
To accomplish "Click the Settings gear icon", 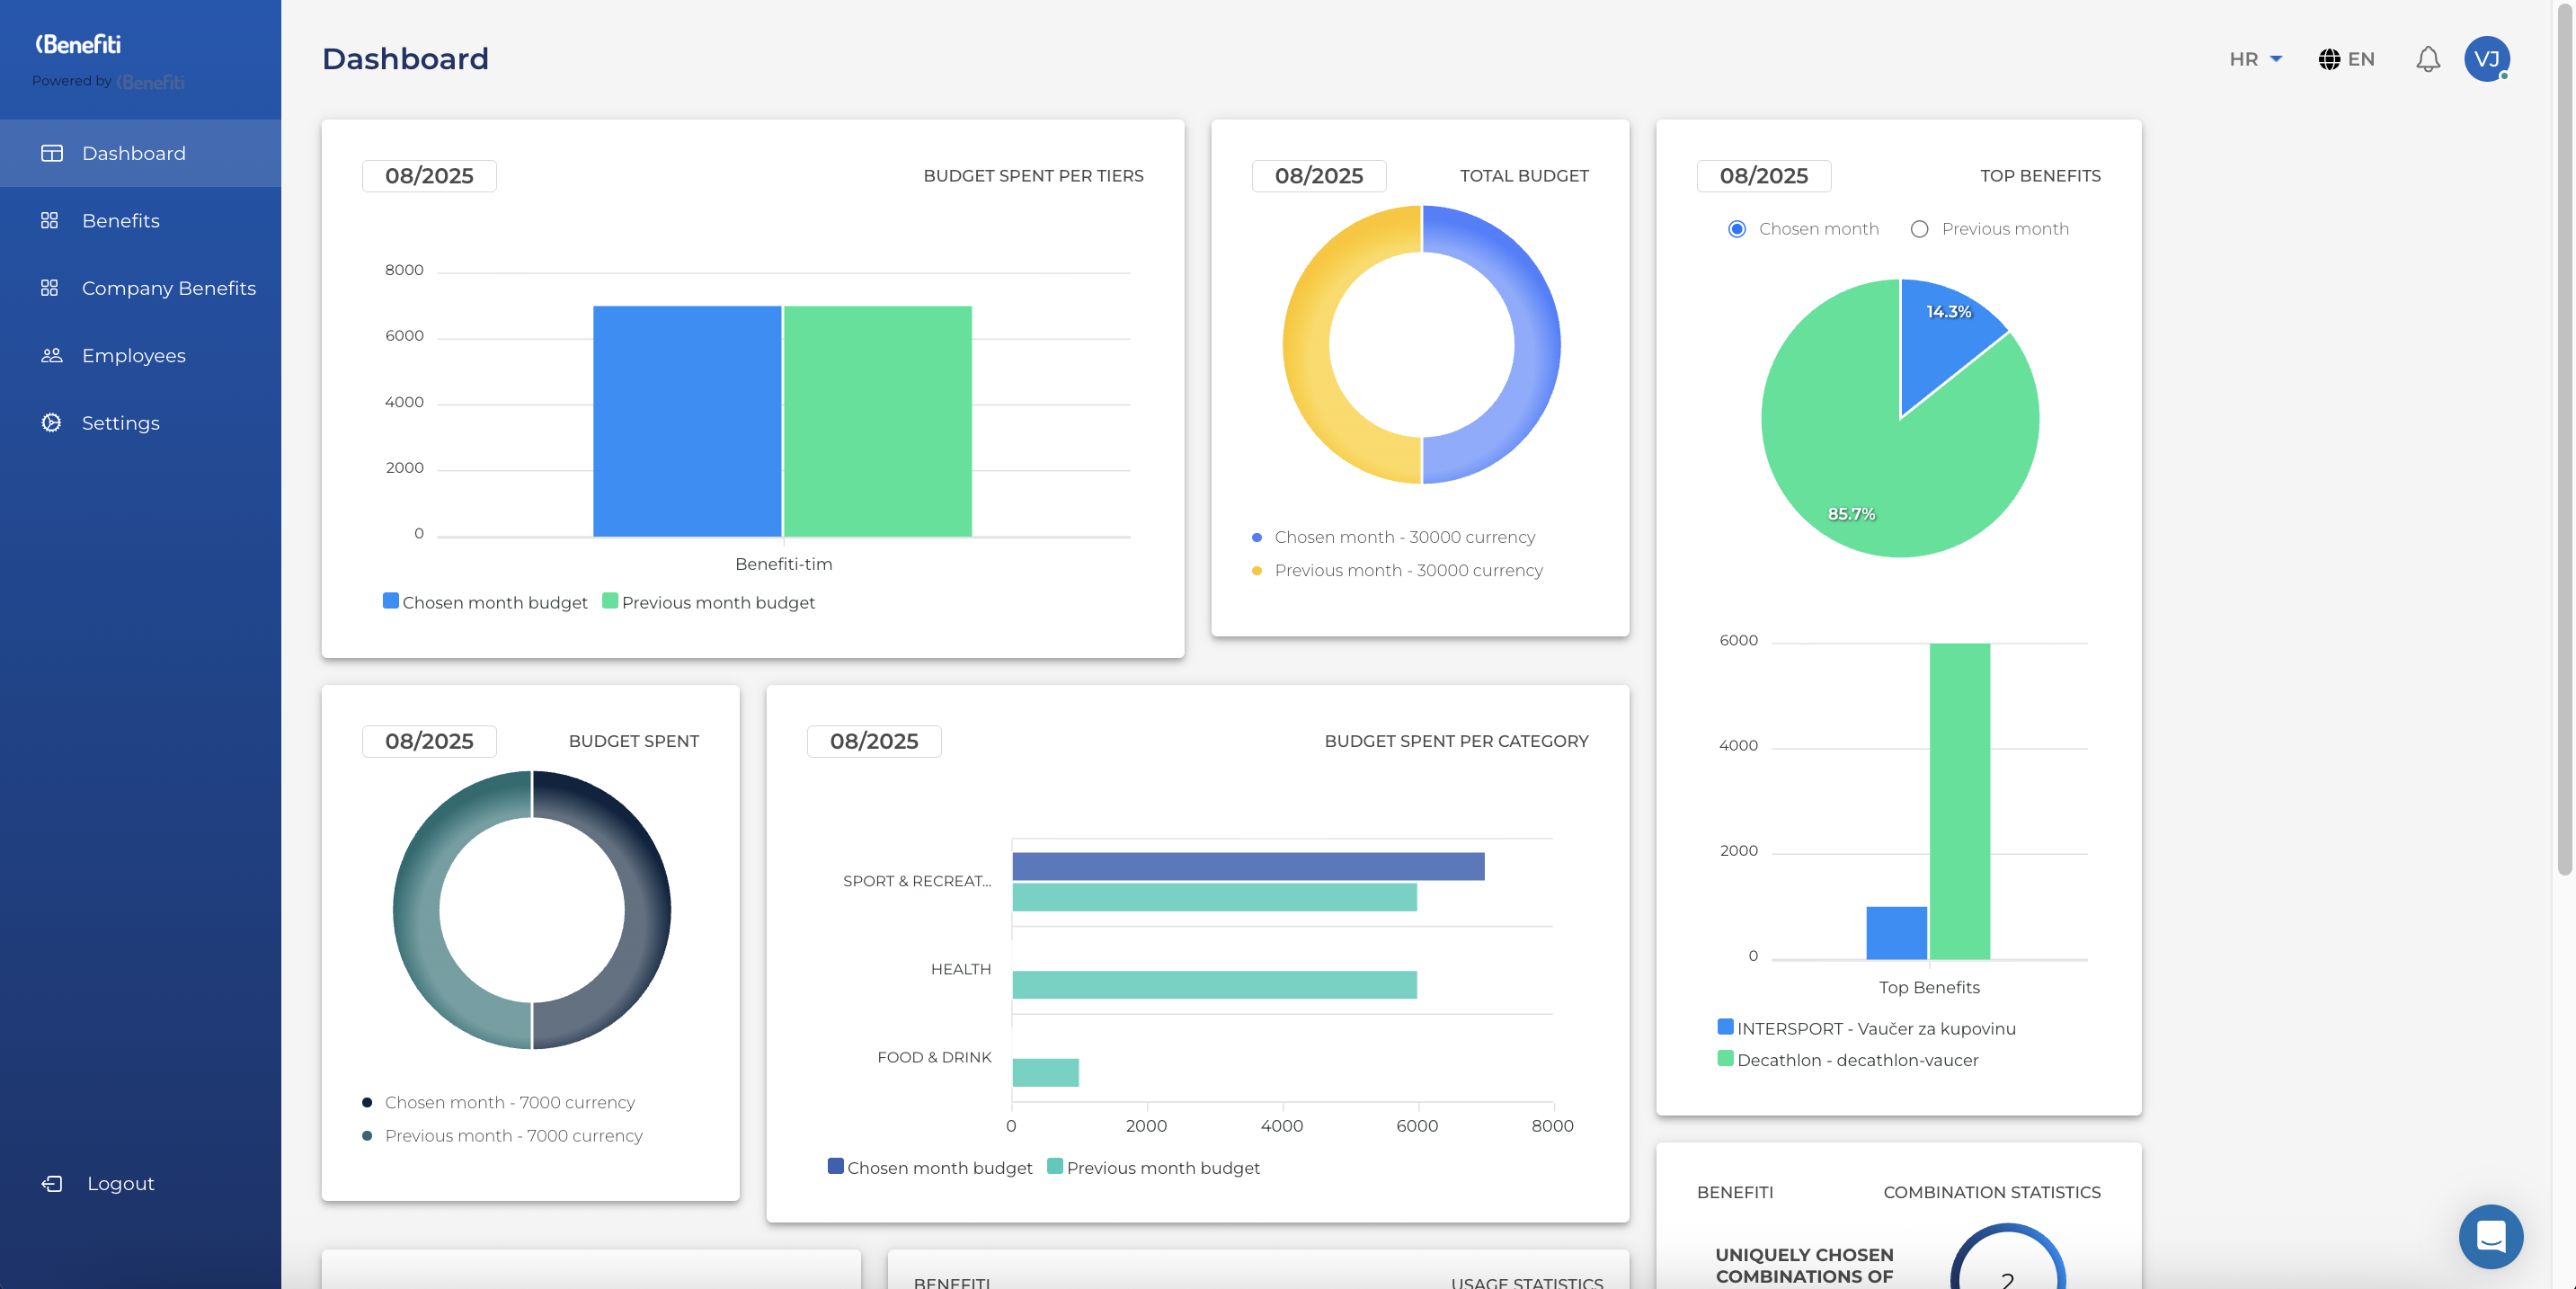I will (51, 422).
